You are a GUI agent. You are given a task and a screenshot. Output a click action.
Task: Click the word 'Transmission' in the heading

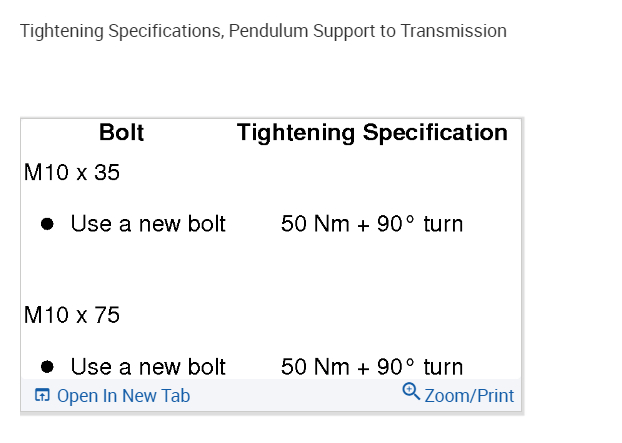click(453, 31)
